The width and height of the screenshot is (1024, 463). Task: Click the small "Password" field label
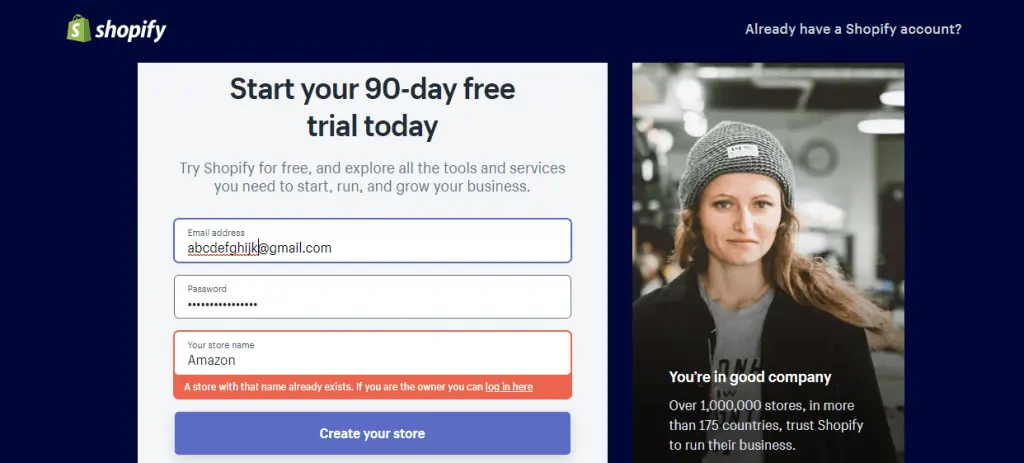pyautogui.click(x=207, y=289)
